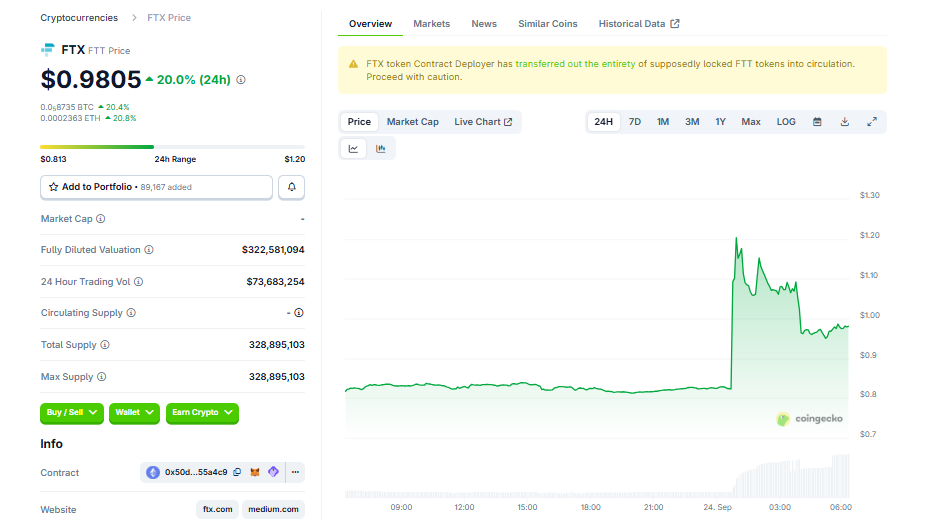Open info icon beside 24h price change
This screenshot has width=928, height=520.
coord(241,80)
